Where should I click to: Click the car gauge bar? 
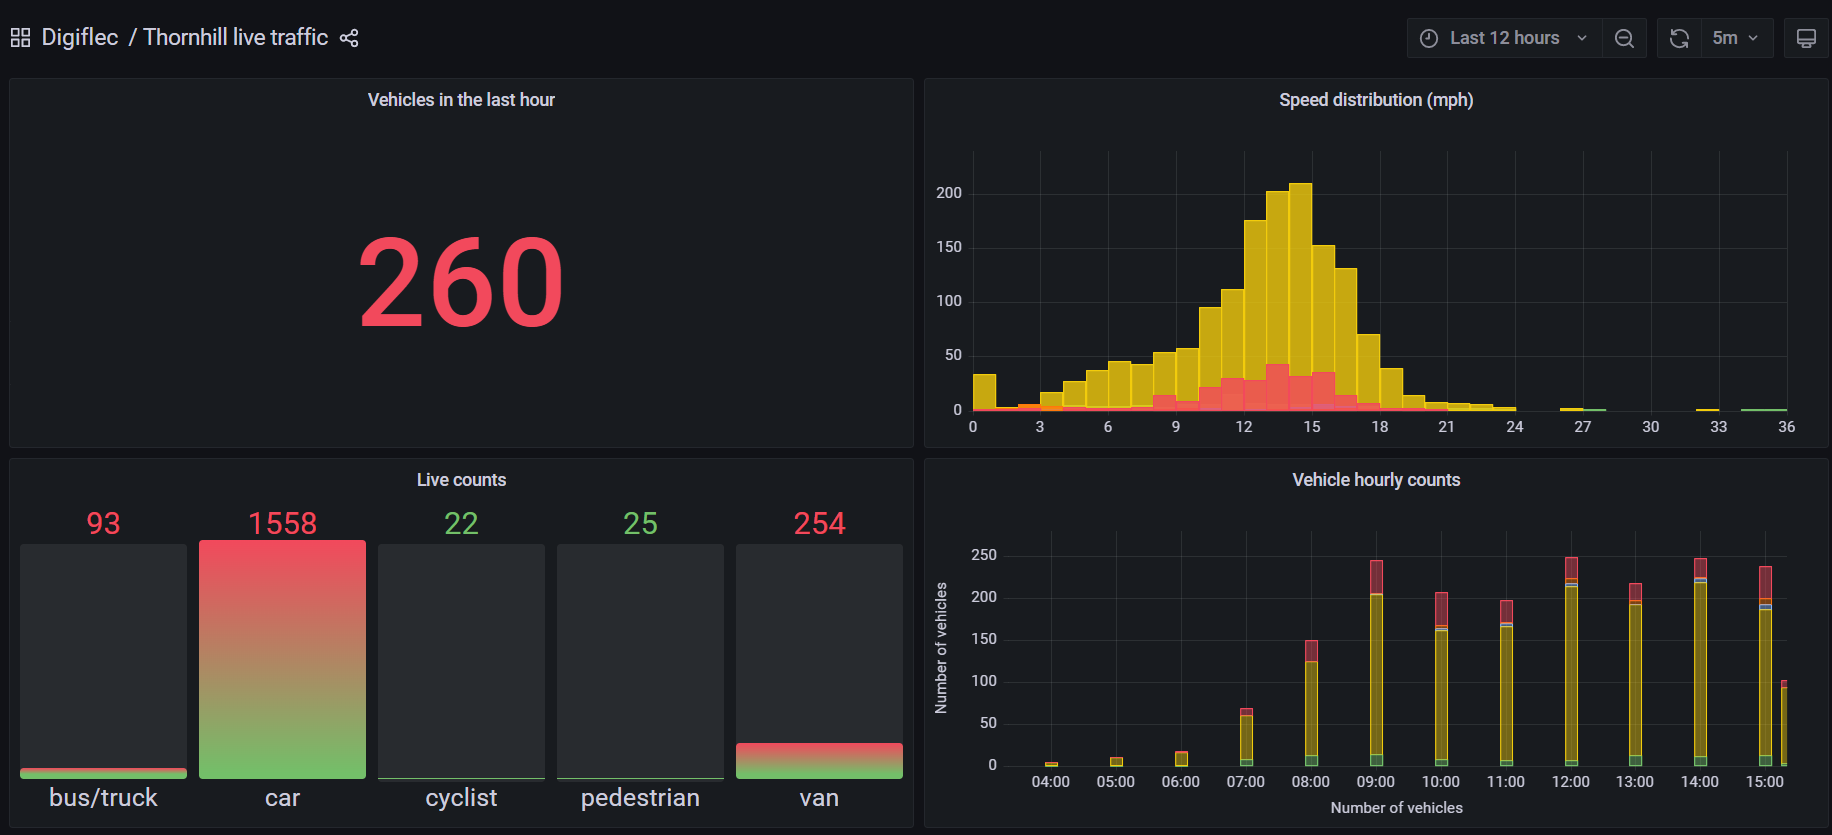[x=282, y=660]
